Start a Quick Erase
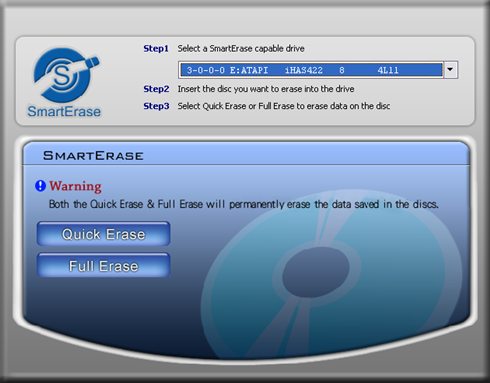Image resolution: width=490 pixels, height=383 pixels. tap(104, 234)
